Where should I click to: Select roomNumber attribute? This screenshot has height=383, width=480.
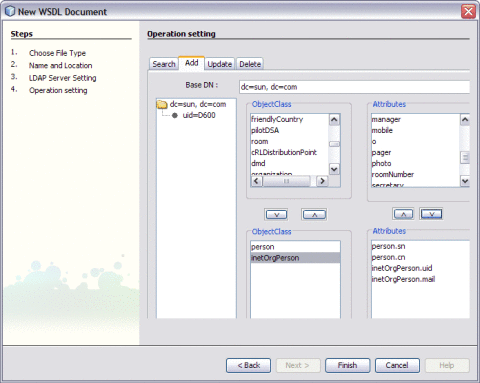tap(415, 174)
